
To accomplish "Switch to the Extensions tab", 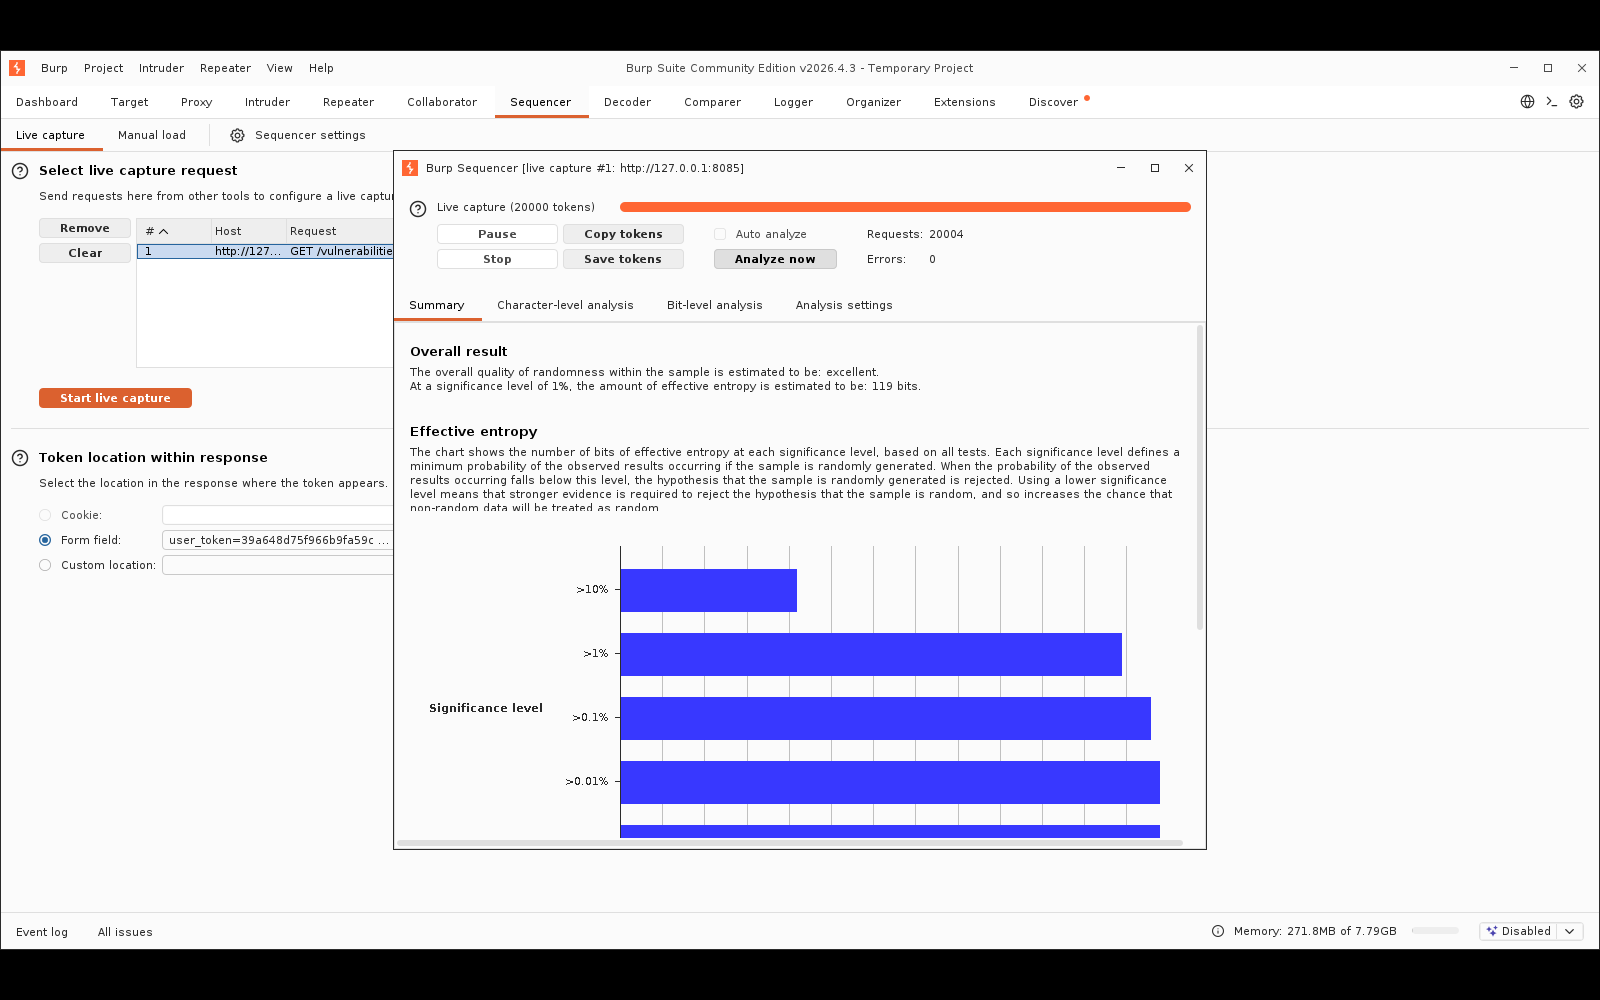I will tap(964, 102).
